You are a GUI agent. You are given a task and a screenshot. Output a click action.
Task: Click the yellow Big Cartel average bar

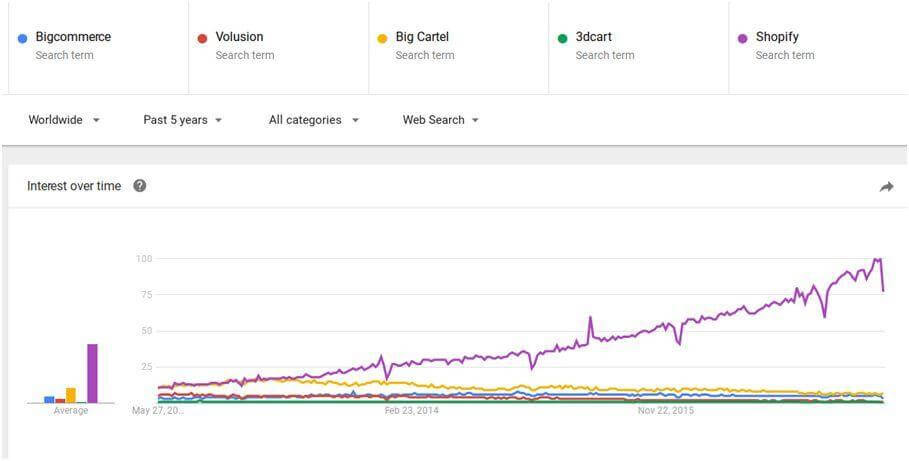coord(71,395)
